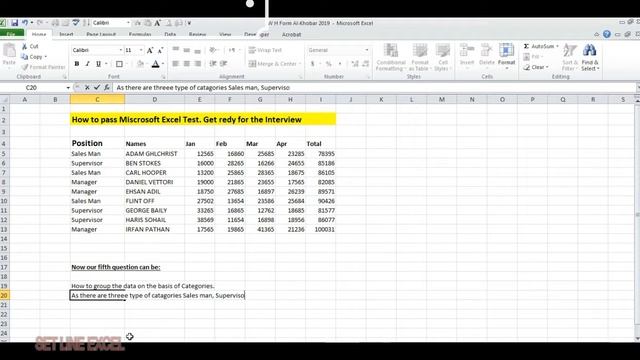
Task: Select column C header
Action: [97, 100]
